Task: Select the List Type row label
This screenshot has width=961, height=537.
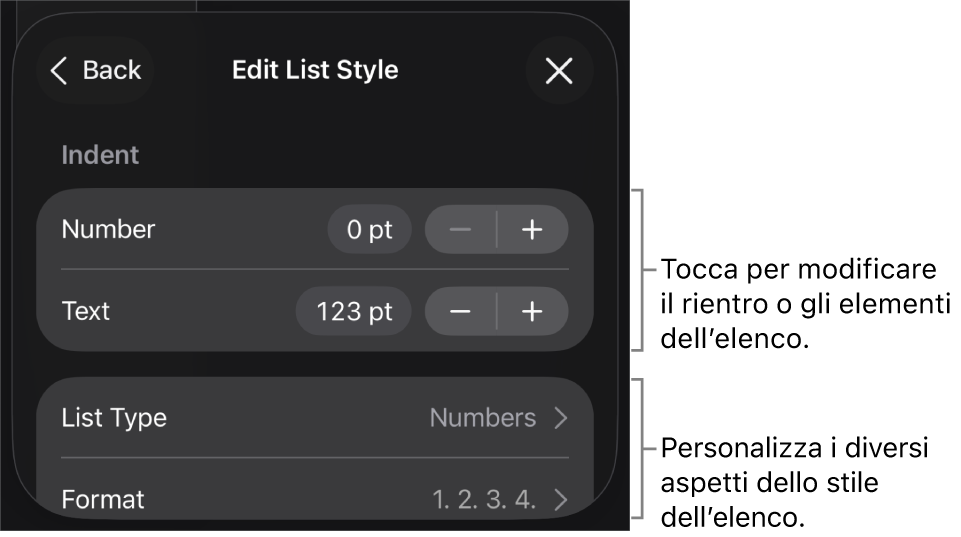Action: (114, 418)
